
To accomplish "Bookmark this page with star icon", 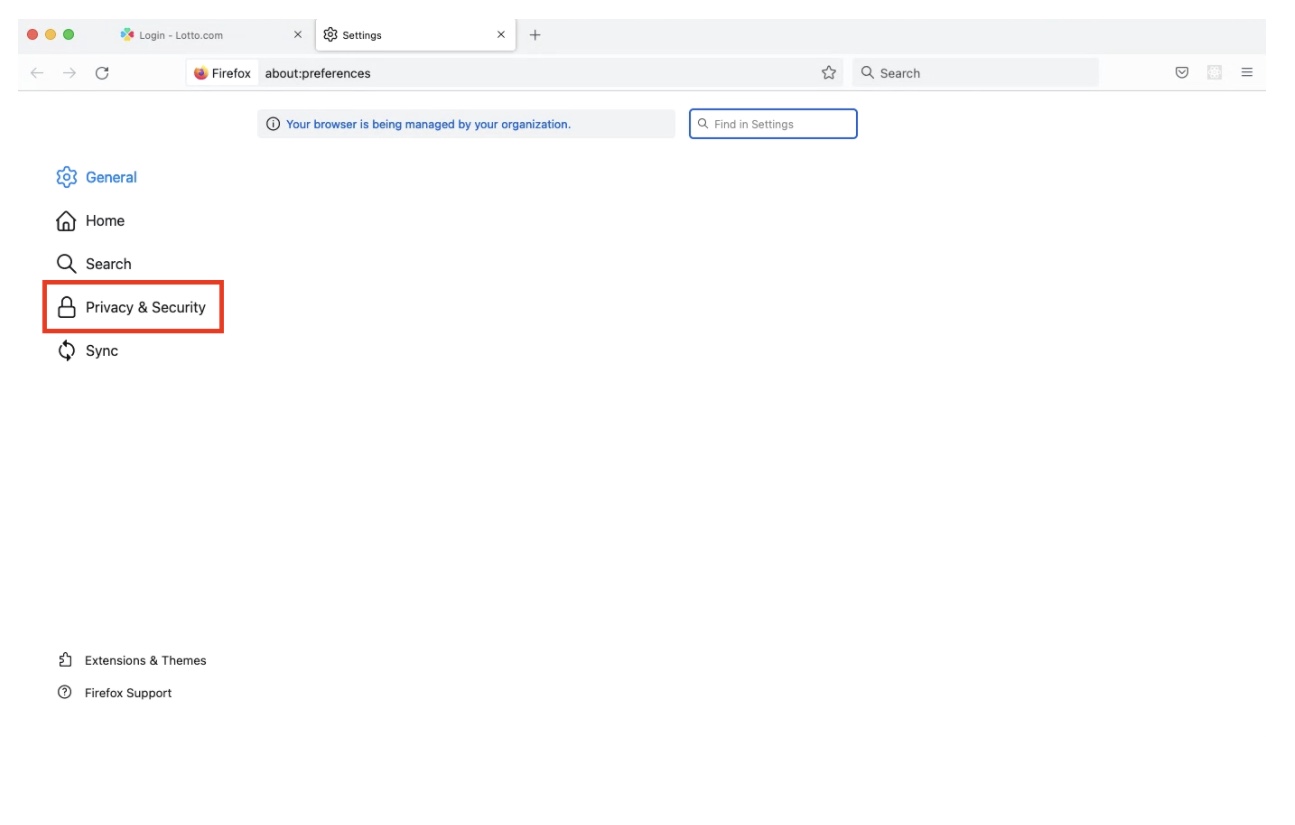I will coord(829,73).
